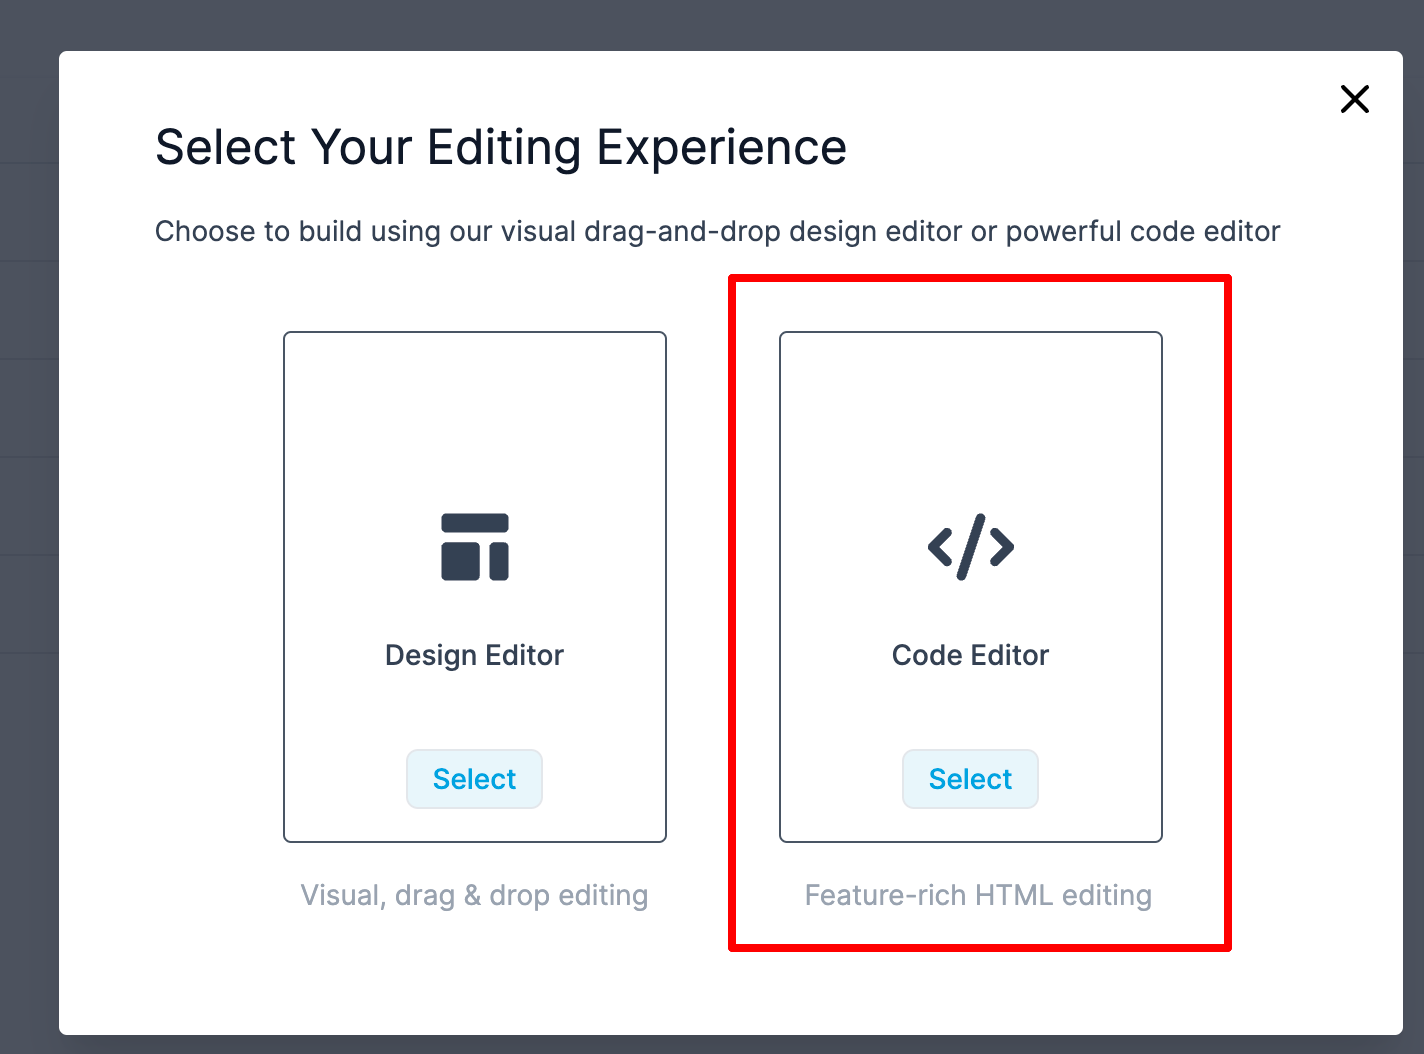Click the dimmed backdrop above the dialog
1424x1054 pixels.
pos(700,24)
